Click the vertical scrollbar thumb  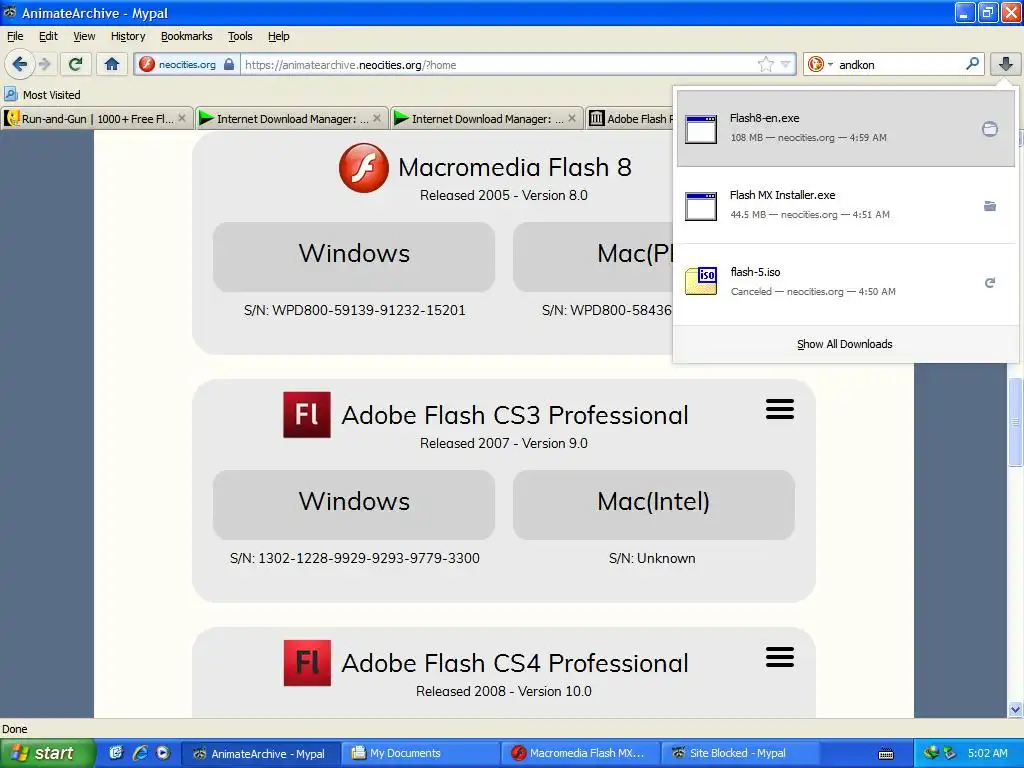tap(1016, 422)
